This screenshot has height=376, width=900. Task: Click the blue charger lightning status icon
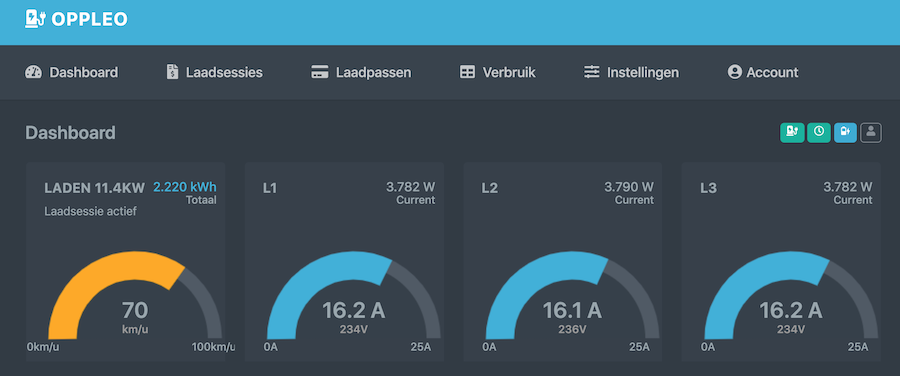pos(845,133)
